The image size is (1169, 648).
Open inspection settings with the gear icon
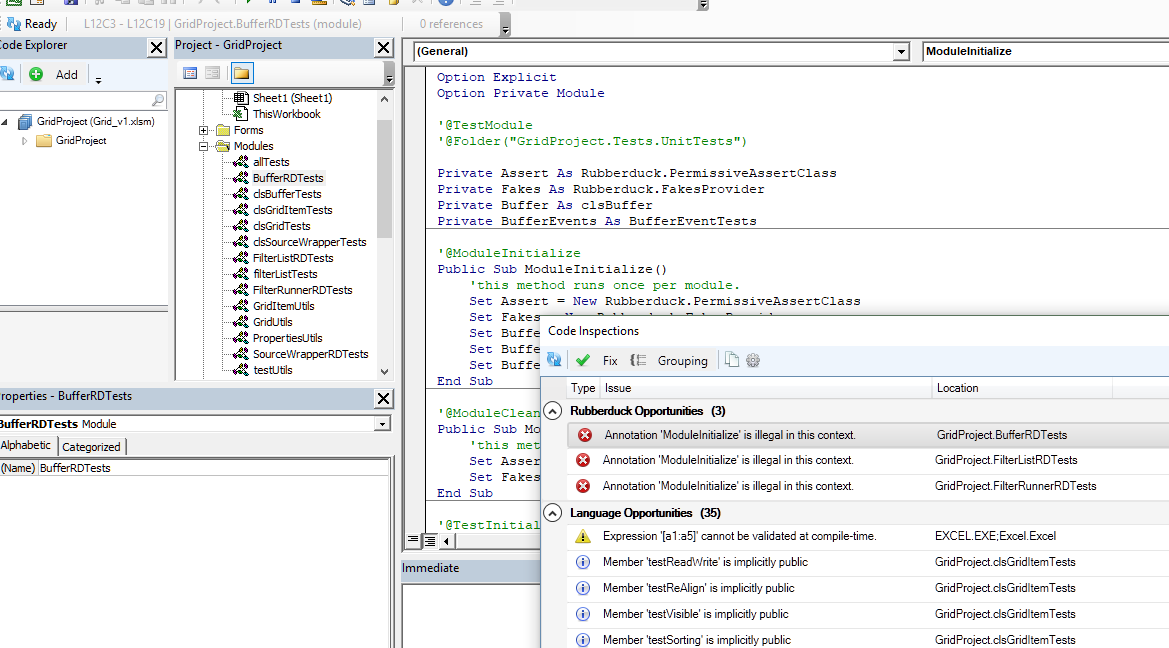[x=752, y=360]
